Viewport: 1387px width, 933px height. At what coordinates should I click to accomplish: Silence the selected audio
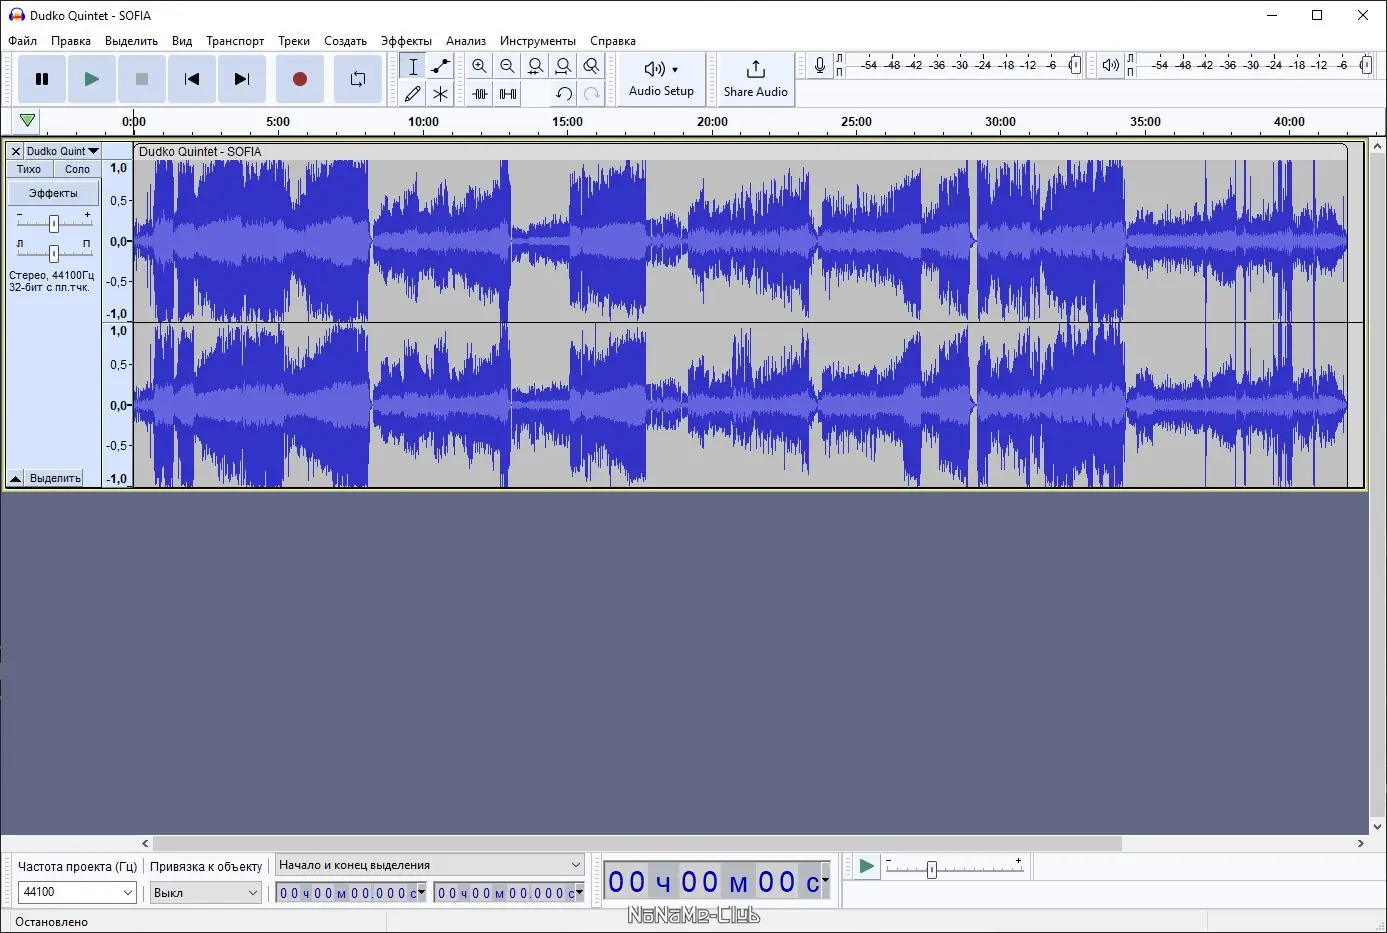click(507, 94)
